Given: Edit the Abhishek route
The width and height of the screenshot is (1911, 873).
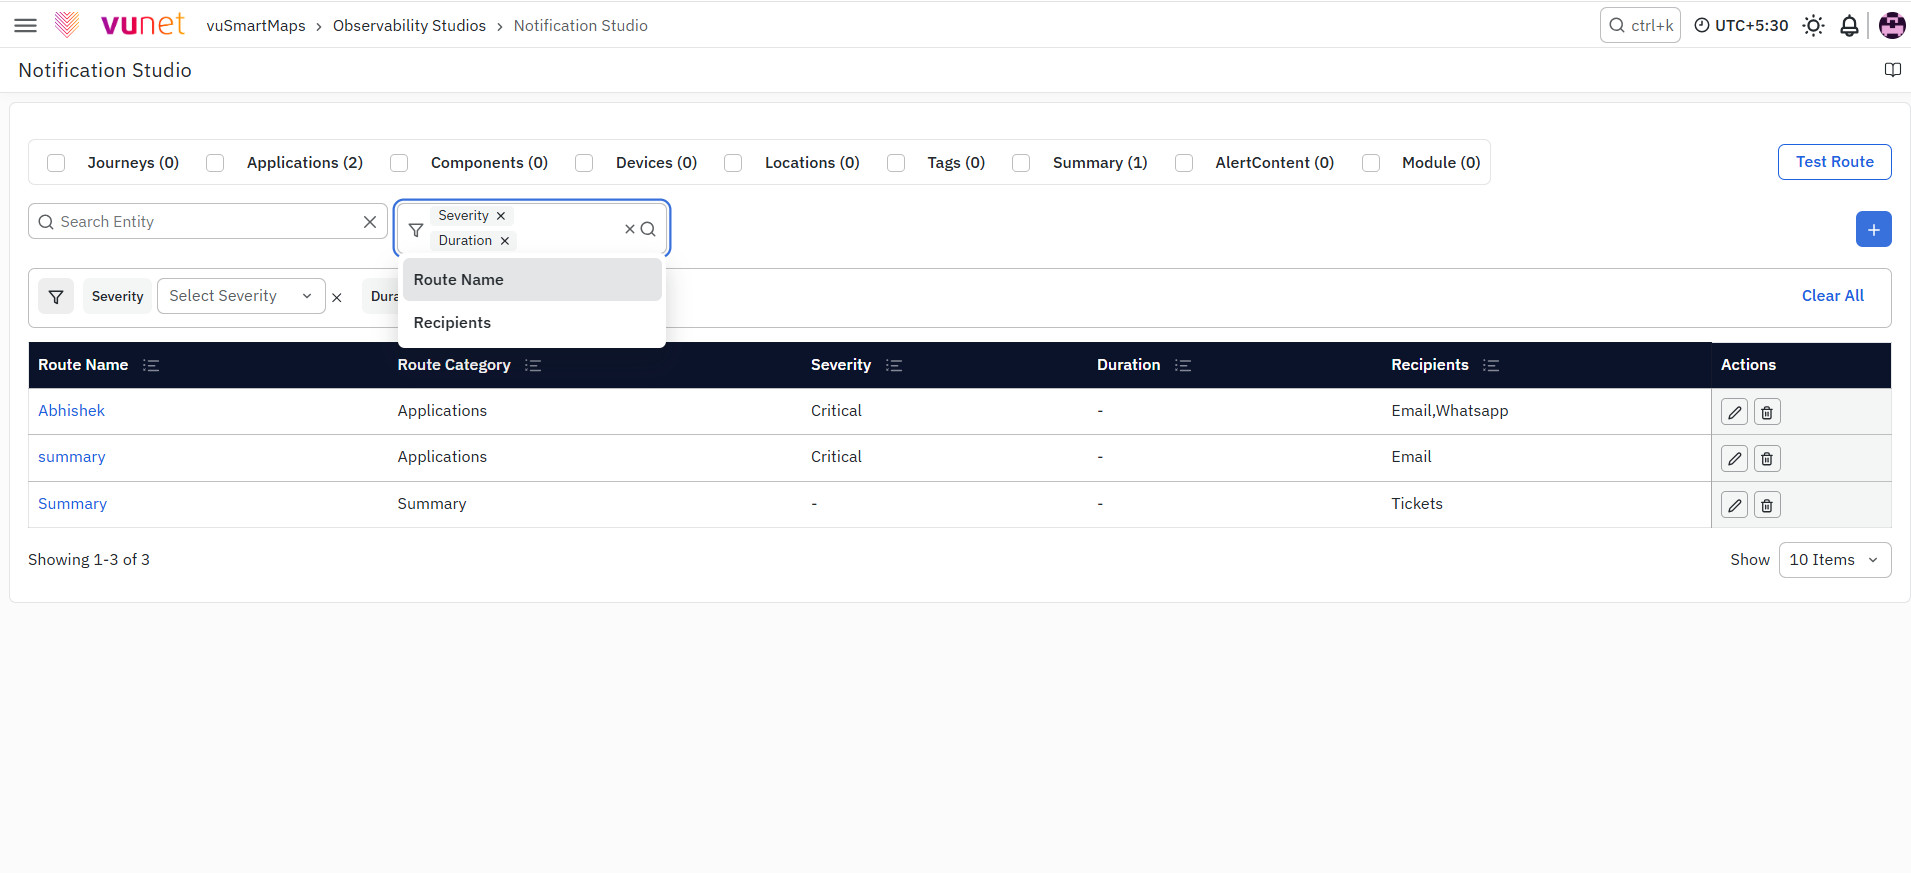Looking at the screenshot, I should point(1734,412).
